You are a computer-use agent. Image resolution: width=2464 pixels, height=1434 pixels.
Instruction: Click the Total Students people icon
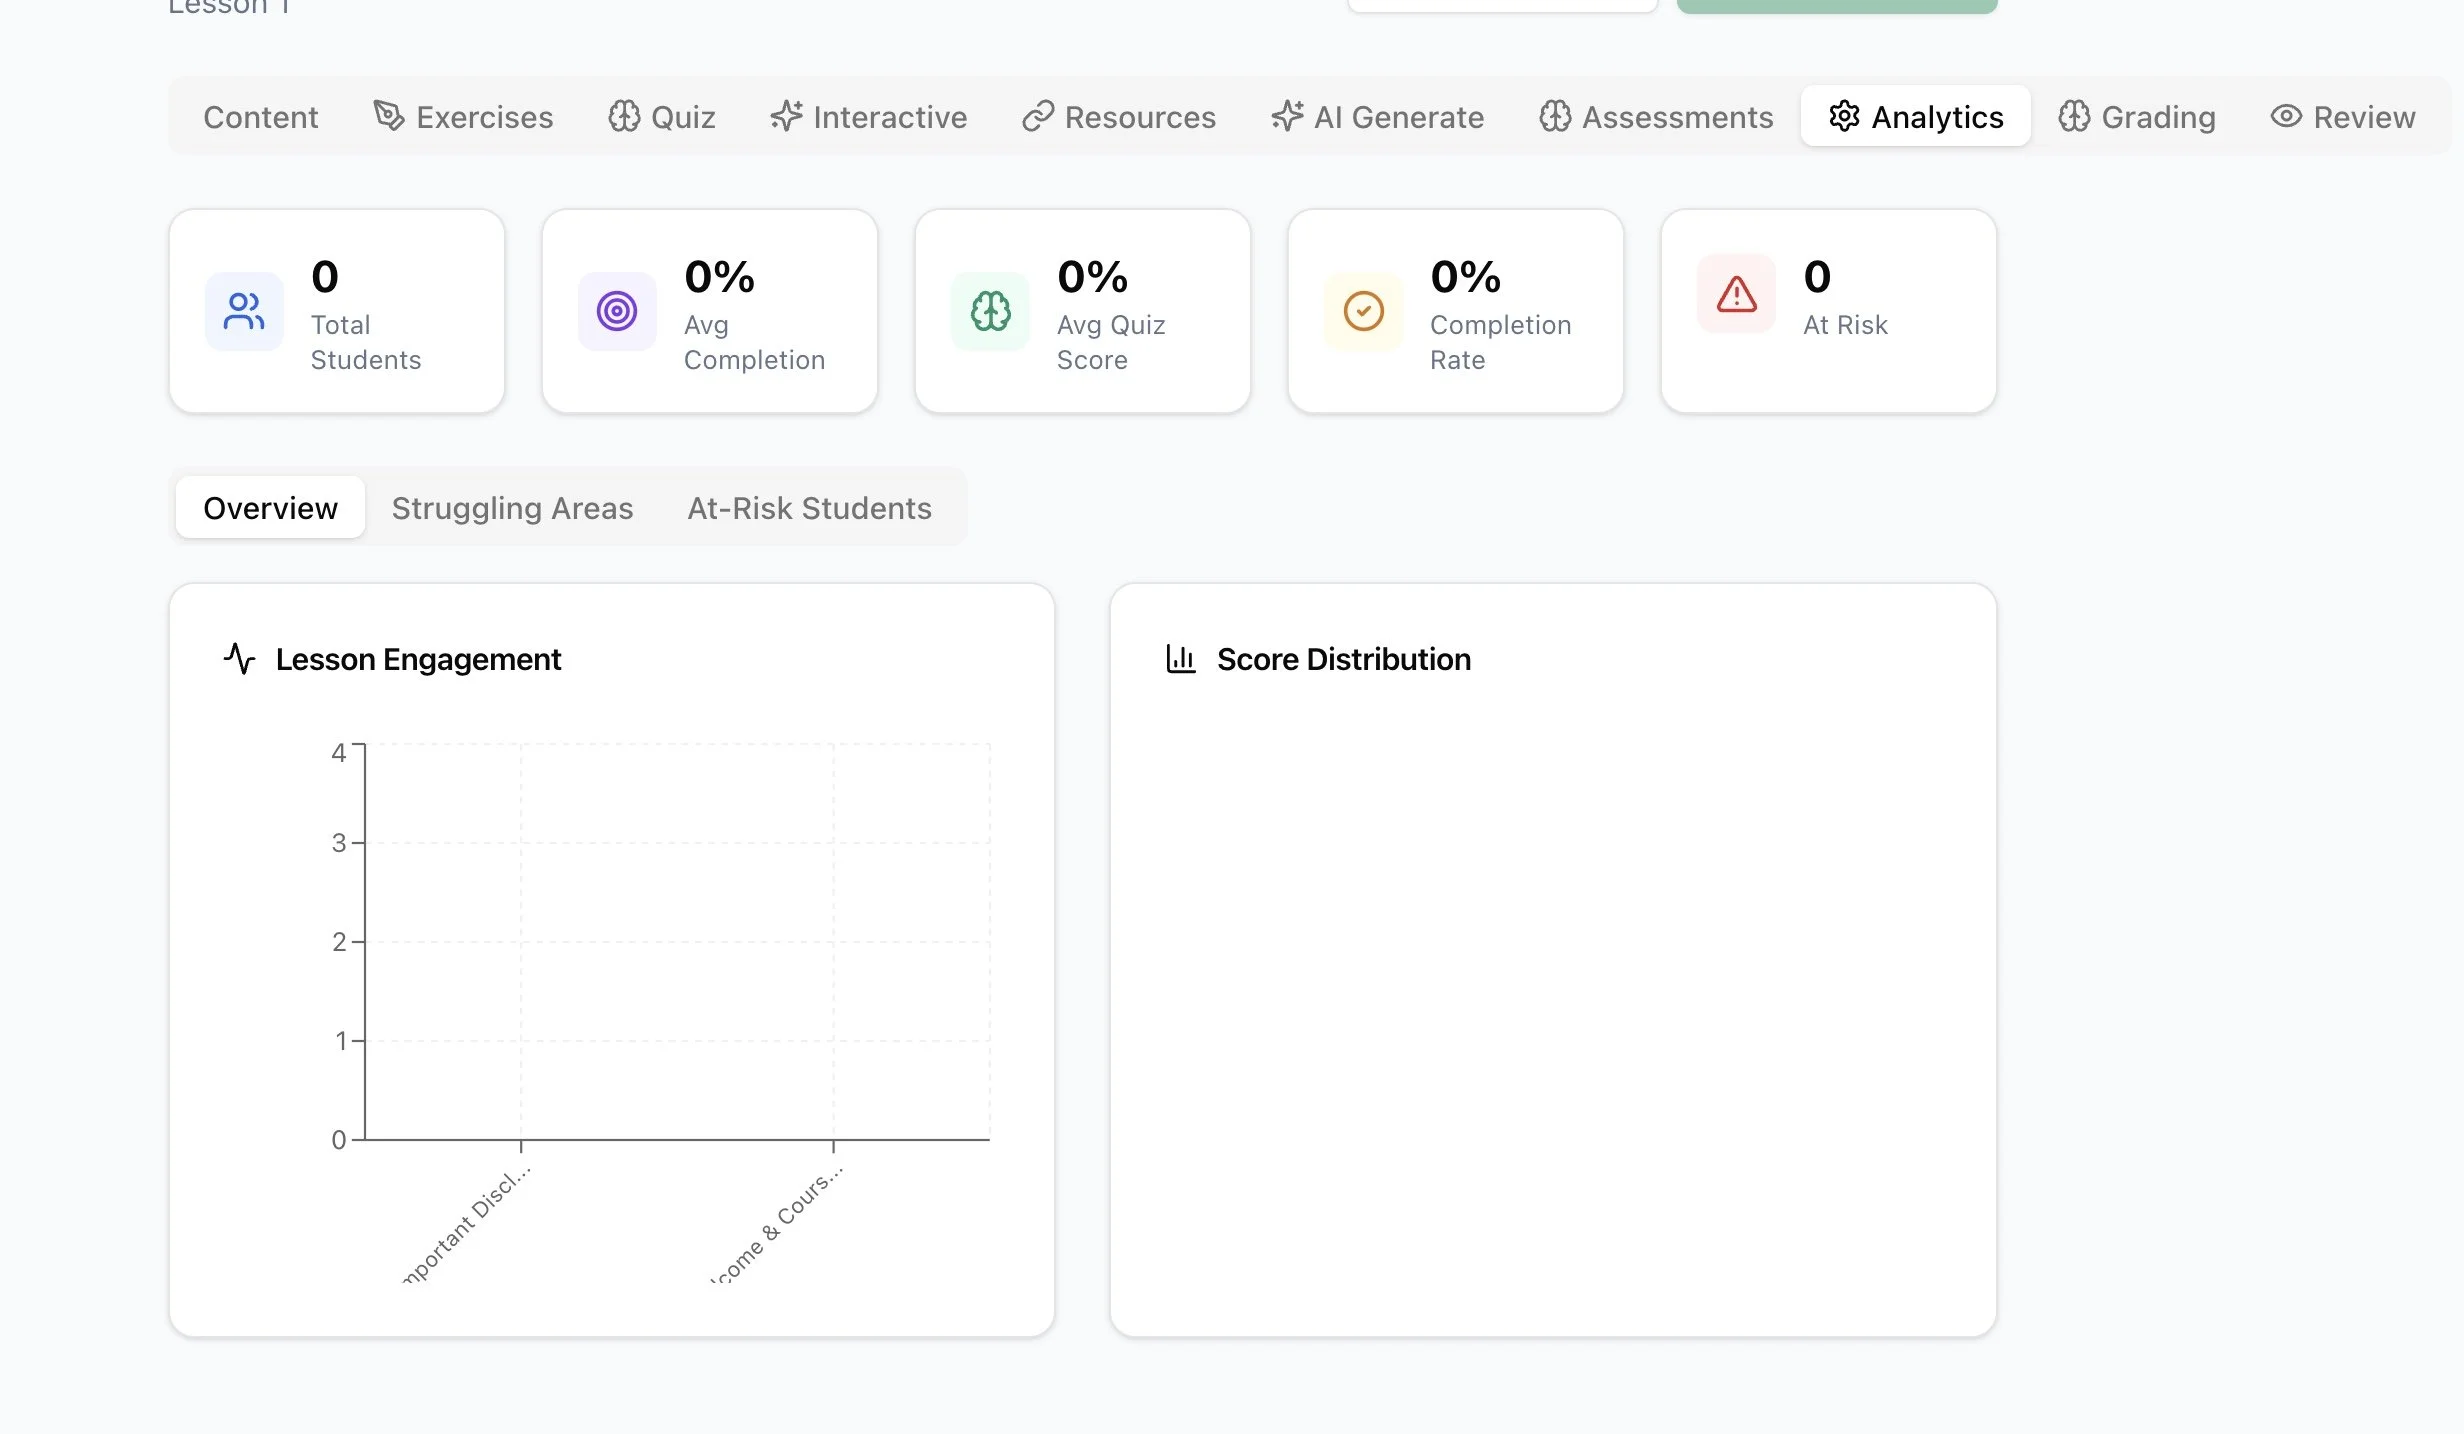tap(244, 311)
